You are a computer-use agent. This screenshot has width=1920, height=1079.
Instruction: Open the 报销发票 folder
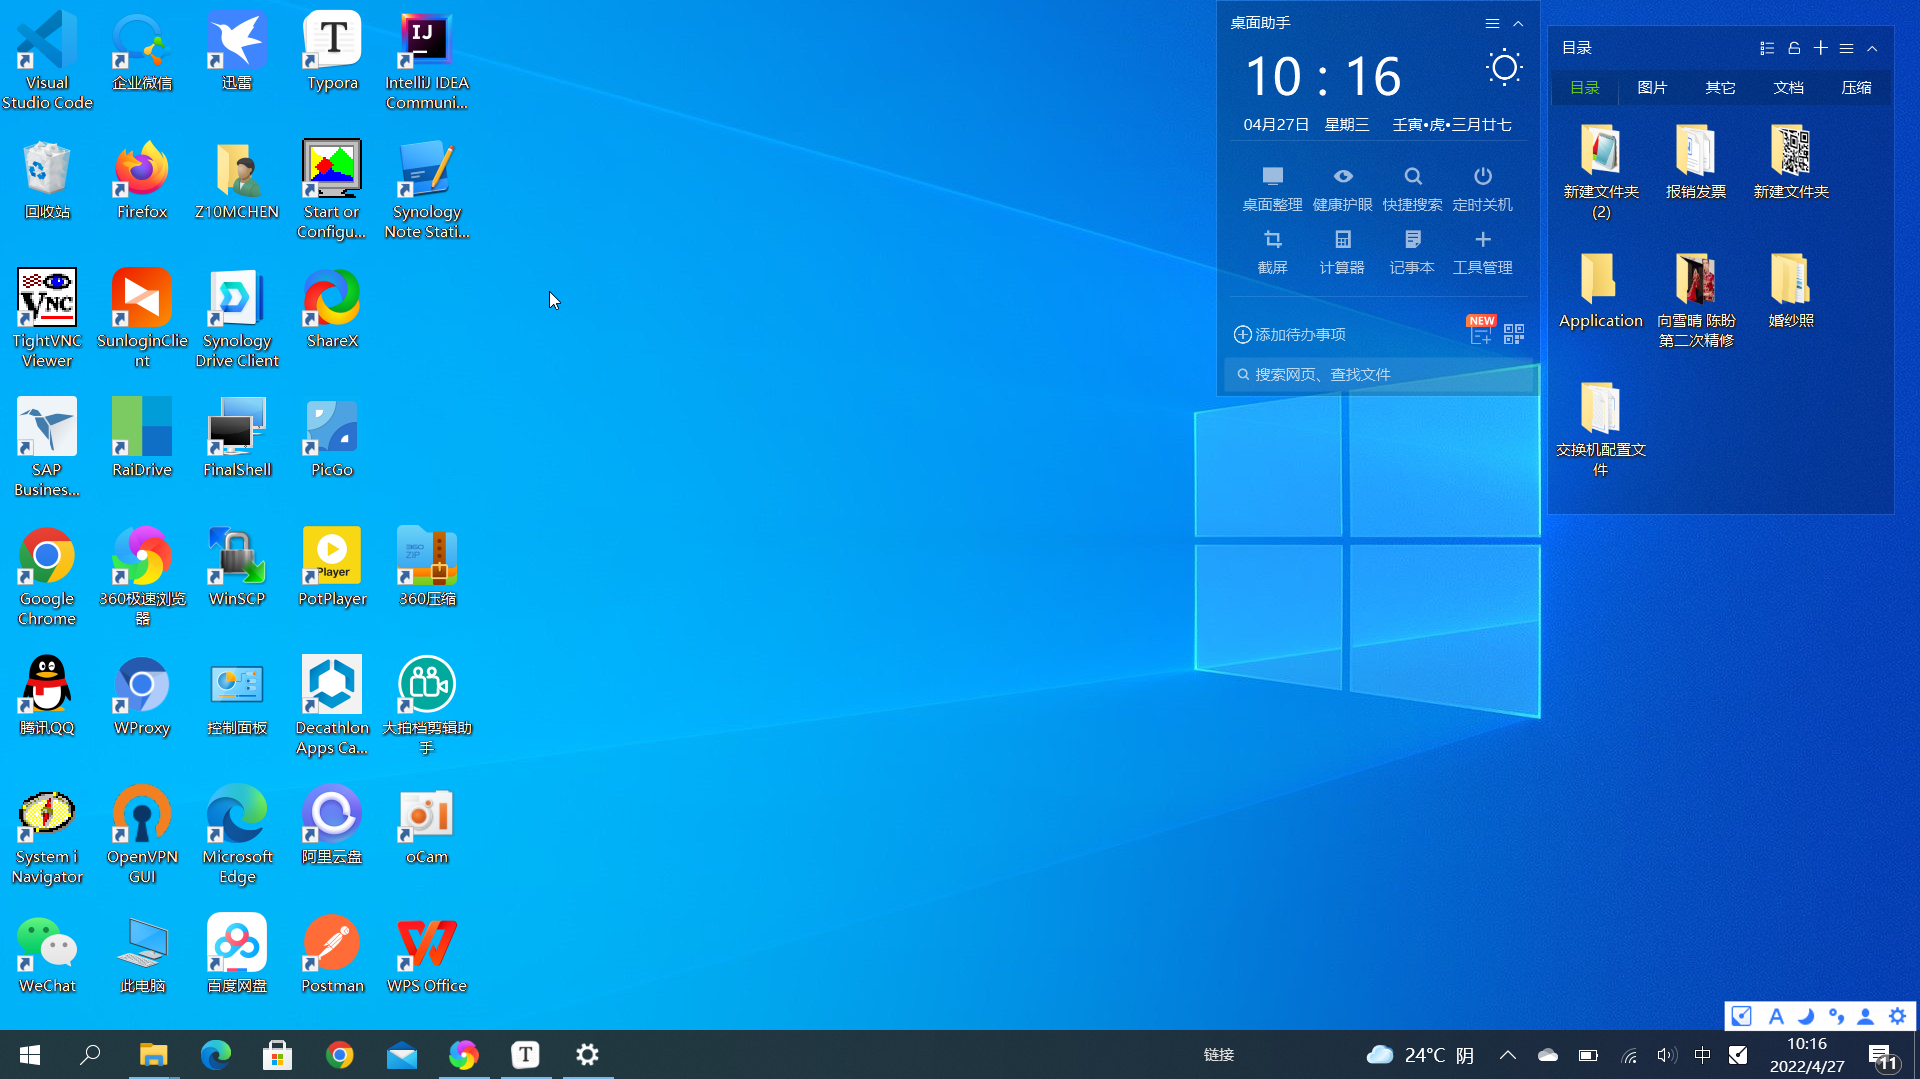(x=1696, y=161)
